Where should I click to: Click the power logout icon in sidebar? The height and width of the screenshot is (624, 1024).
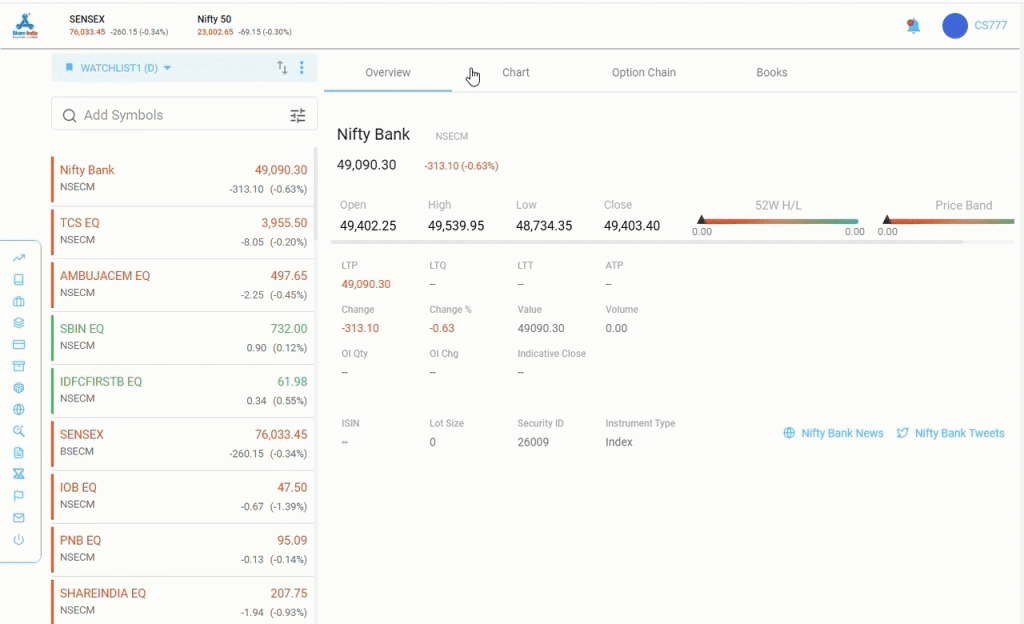[18, 540]
